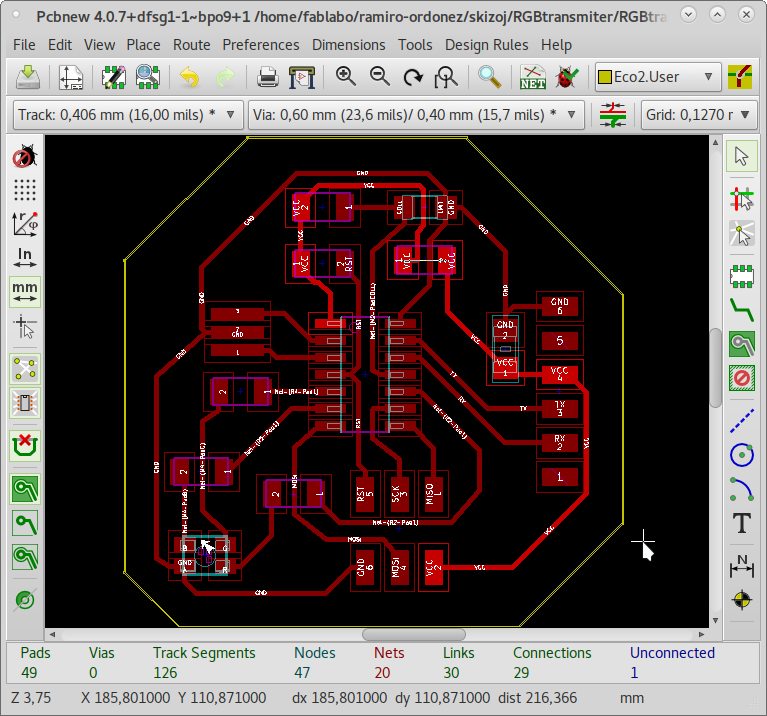The height and width of the screenshot is (716, 767).
Task: Open the Route menu
Action: click(191, 45)
